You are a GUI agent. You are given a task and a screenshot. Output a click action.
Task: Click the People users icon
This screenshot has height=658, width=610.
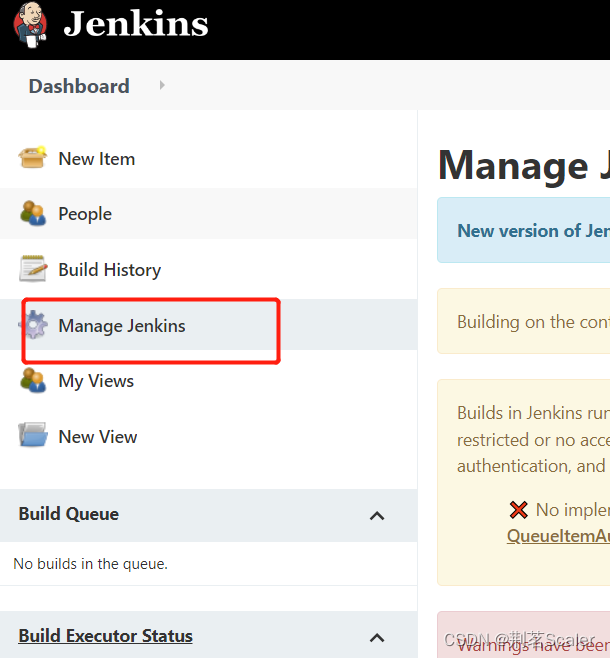click(x=33, y=213)
